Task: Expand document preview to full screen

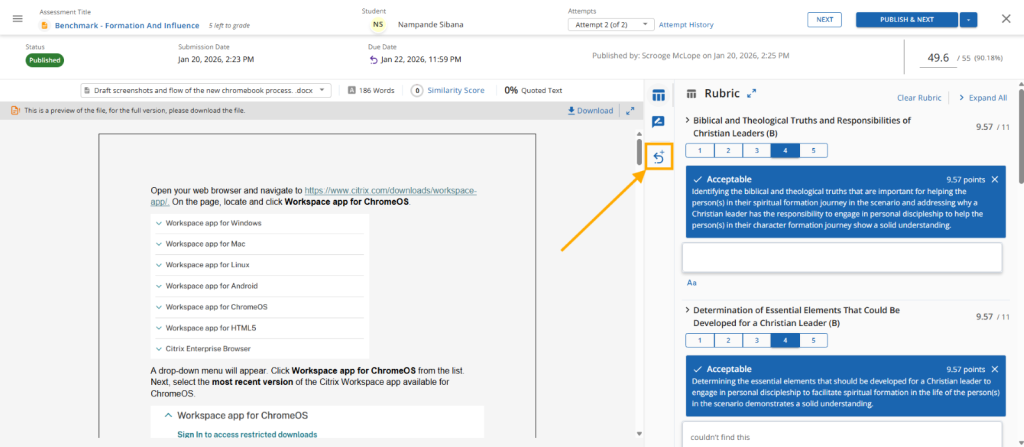Action: click(x=630, y=110)
